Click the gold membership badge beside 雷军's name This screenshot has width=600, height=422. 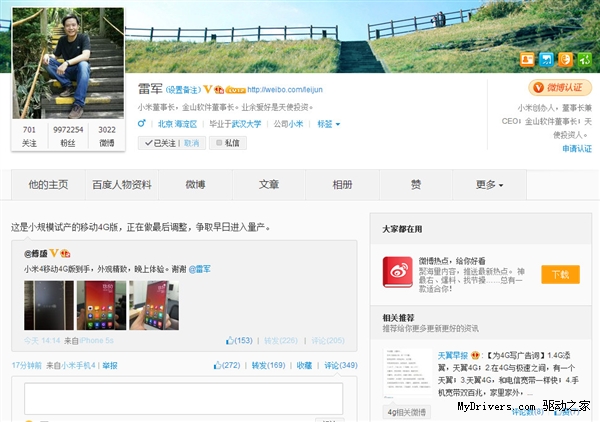click(235, 90)
